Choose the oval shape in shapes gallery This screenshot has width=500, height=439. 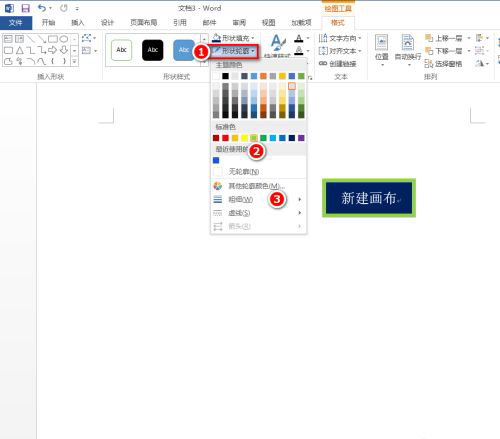[x=64, y=39]
